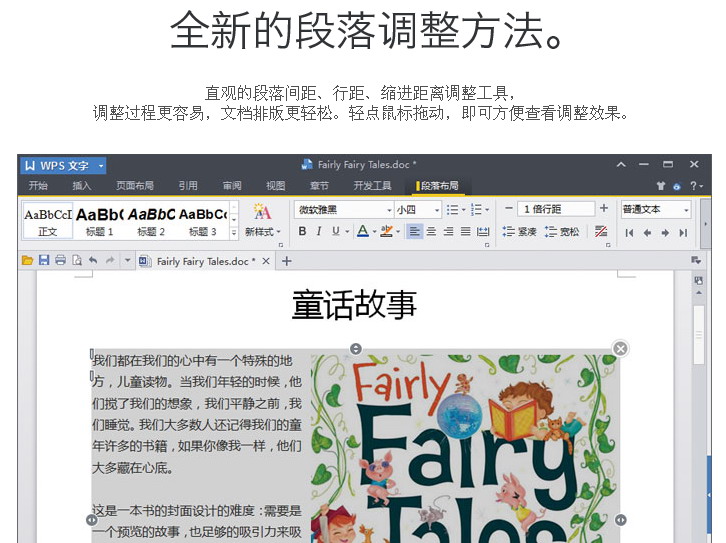This screenshot has width=726, height=543.
Task: Select the center align icon
Action: 431,232
